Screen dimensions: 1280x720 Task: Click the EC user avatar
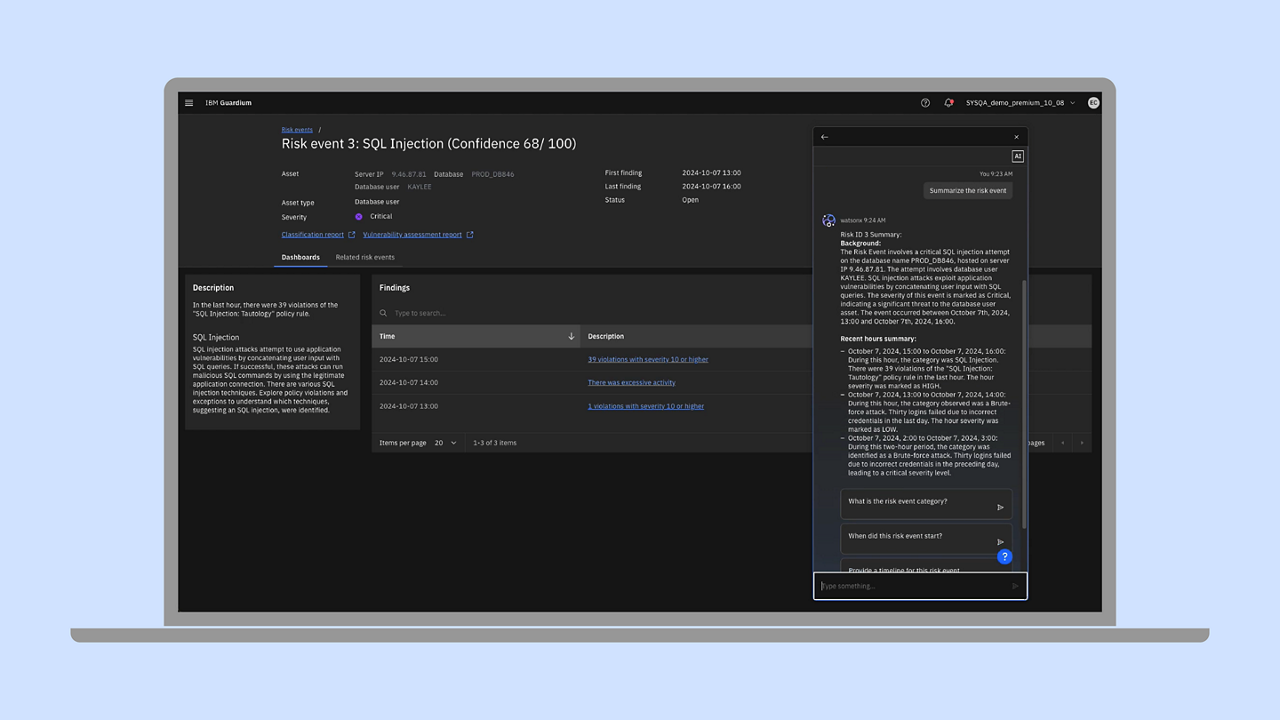coord(1093,103)
